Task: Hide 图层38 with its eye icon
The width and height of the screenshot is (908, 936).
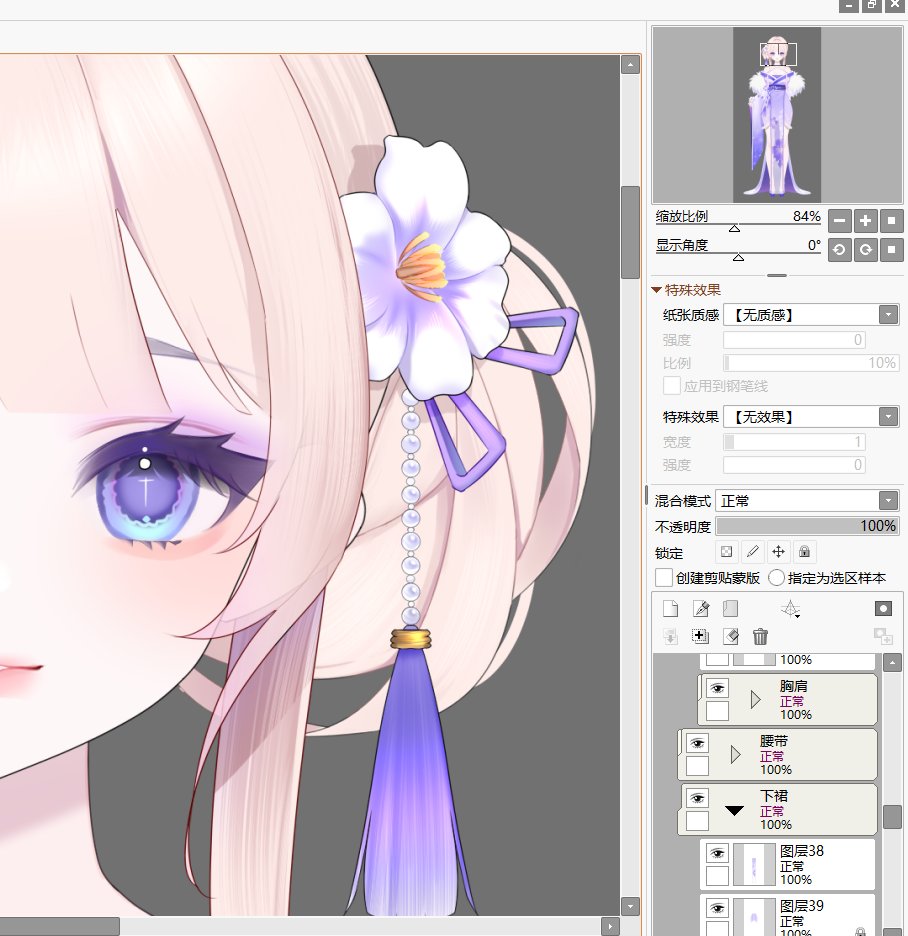Action: pyautogui.click(x=718, y=853)
